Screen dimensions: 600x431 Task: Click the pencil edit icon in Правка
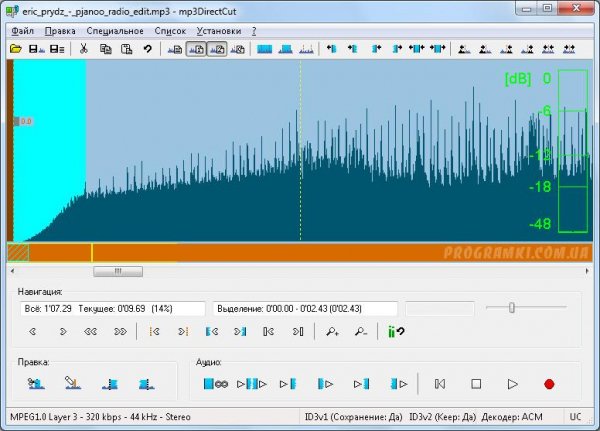click(73, 383)
